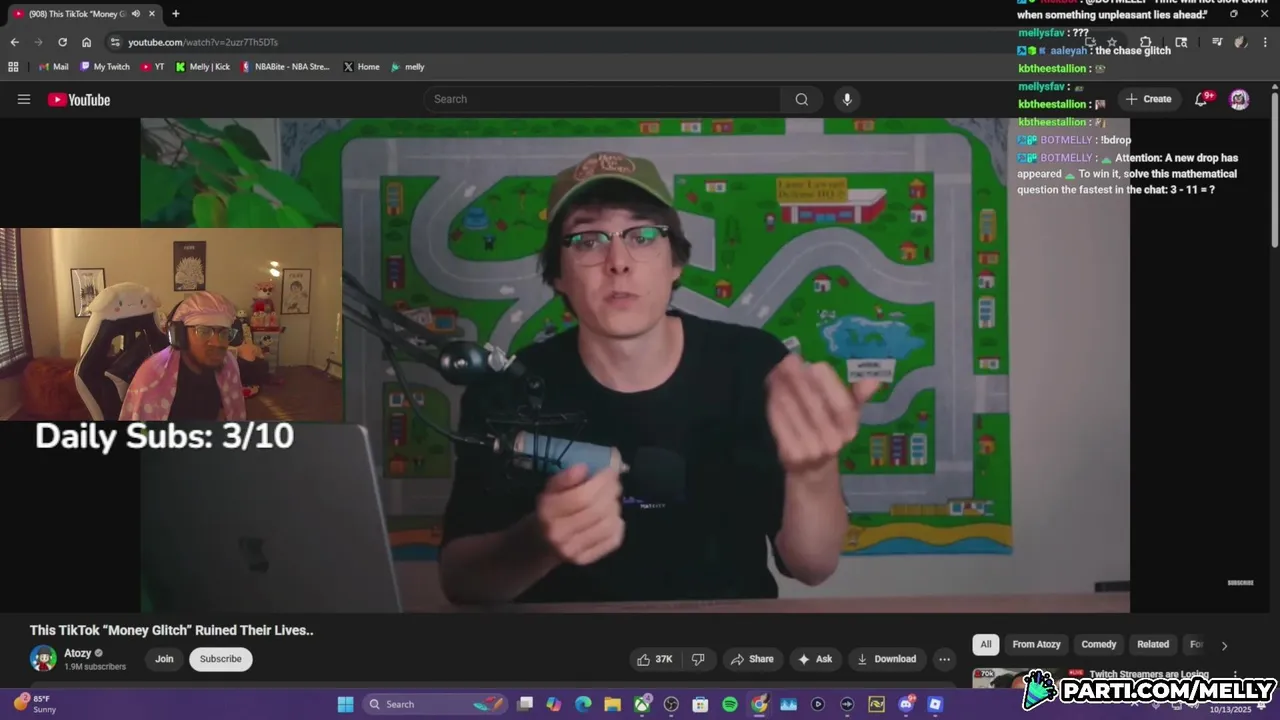Share the video
The width and height of the screenshot is (1280, 720).
[752, 659]
